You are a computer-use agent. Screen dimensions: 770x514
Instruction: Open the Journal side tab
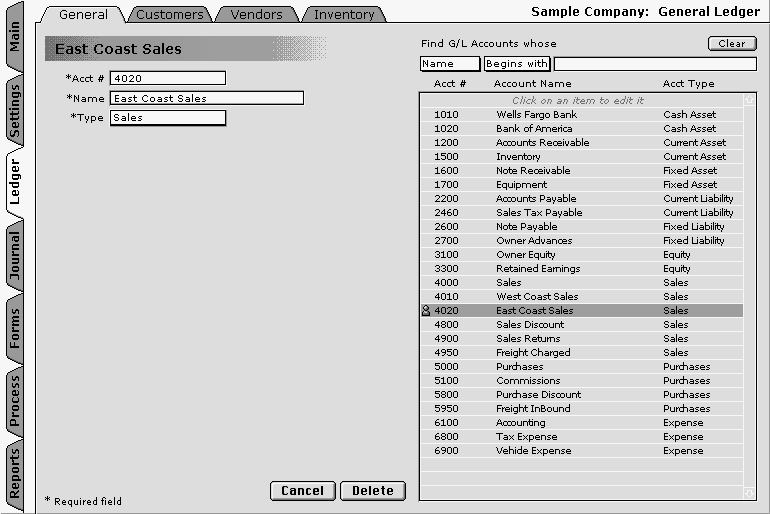pyautogui.click(x=15, y=255)
